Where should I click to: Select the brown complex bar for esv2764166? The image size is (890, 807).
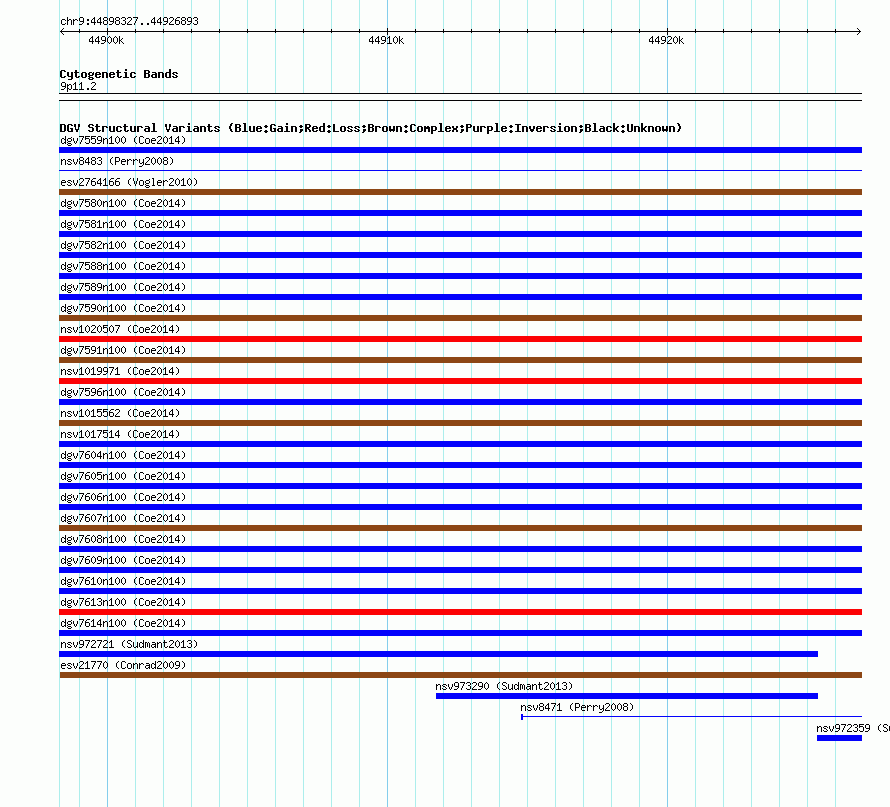pos(460,192)
